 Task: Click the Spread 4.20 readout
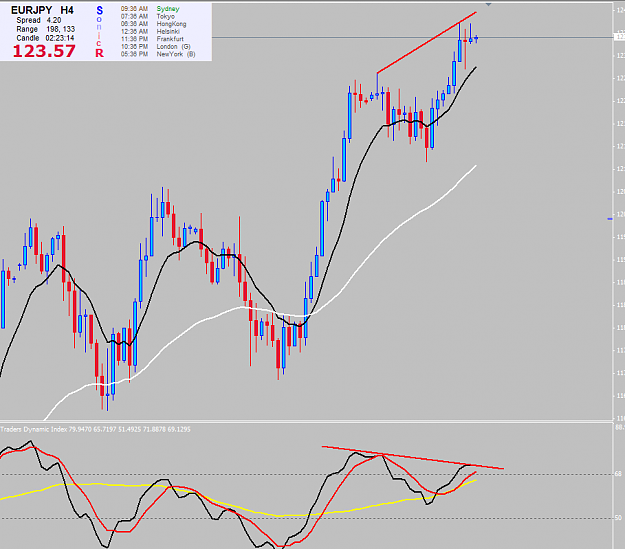[x=39, y=20]
